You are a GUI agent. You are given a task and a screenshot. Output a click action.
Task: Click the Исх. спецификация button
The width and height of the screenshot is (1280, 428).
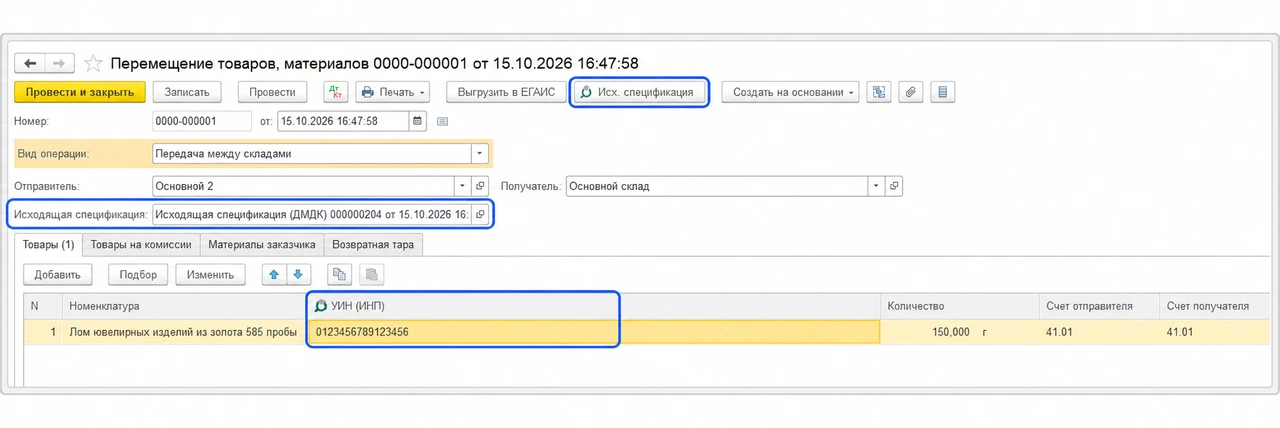pos(639,92)
